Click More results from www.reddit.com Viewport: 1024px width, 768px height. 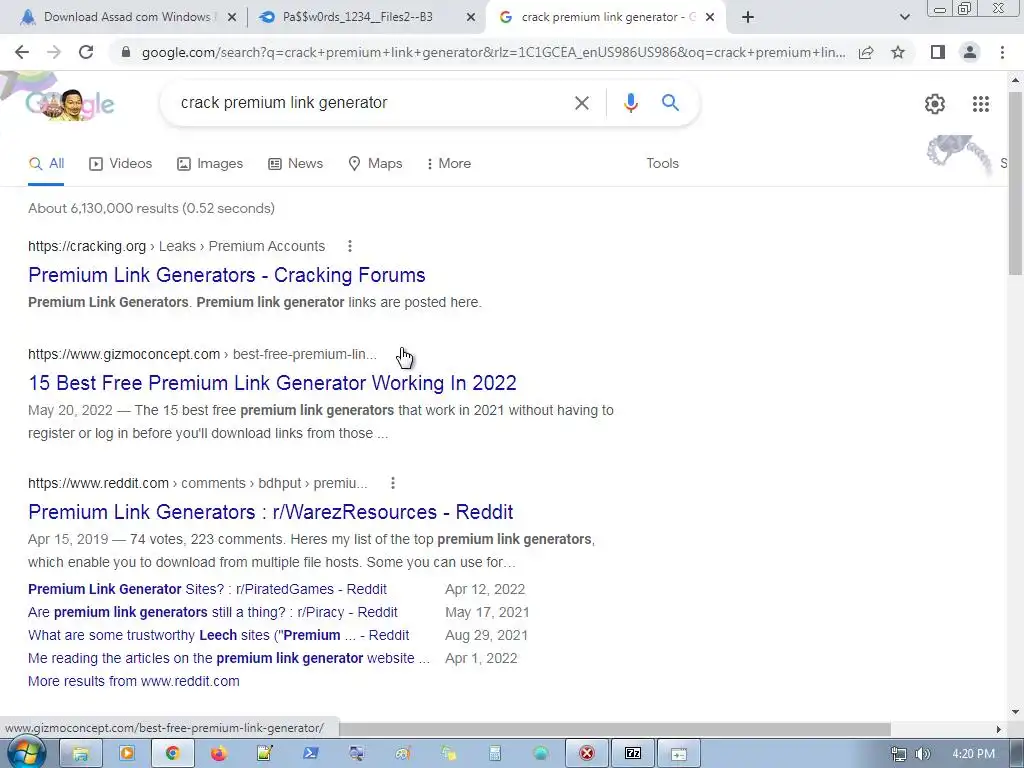(x=134, y=681)
